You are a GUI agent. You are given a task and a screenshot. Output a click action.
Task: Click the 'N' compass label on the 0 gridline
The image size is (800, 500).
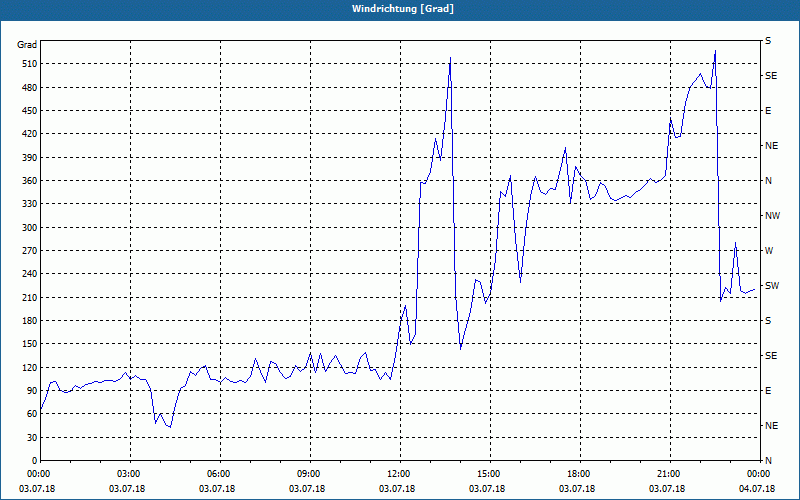tap(768, 461)
